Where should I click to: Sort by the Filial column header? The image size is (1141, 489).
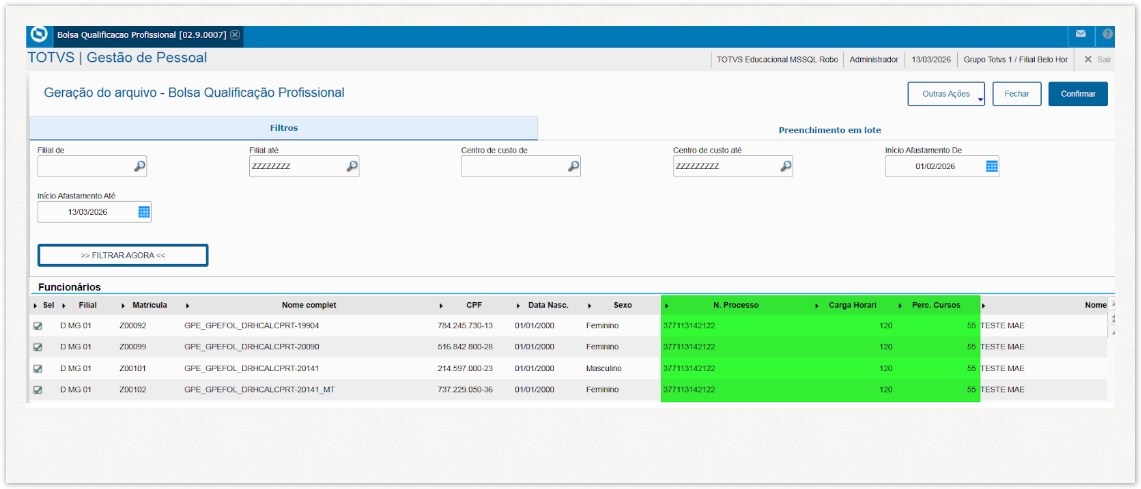87,305
